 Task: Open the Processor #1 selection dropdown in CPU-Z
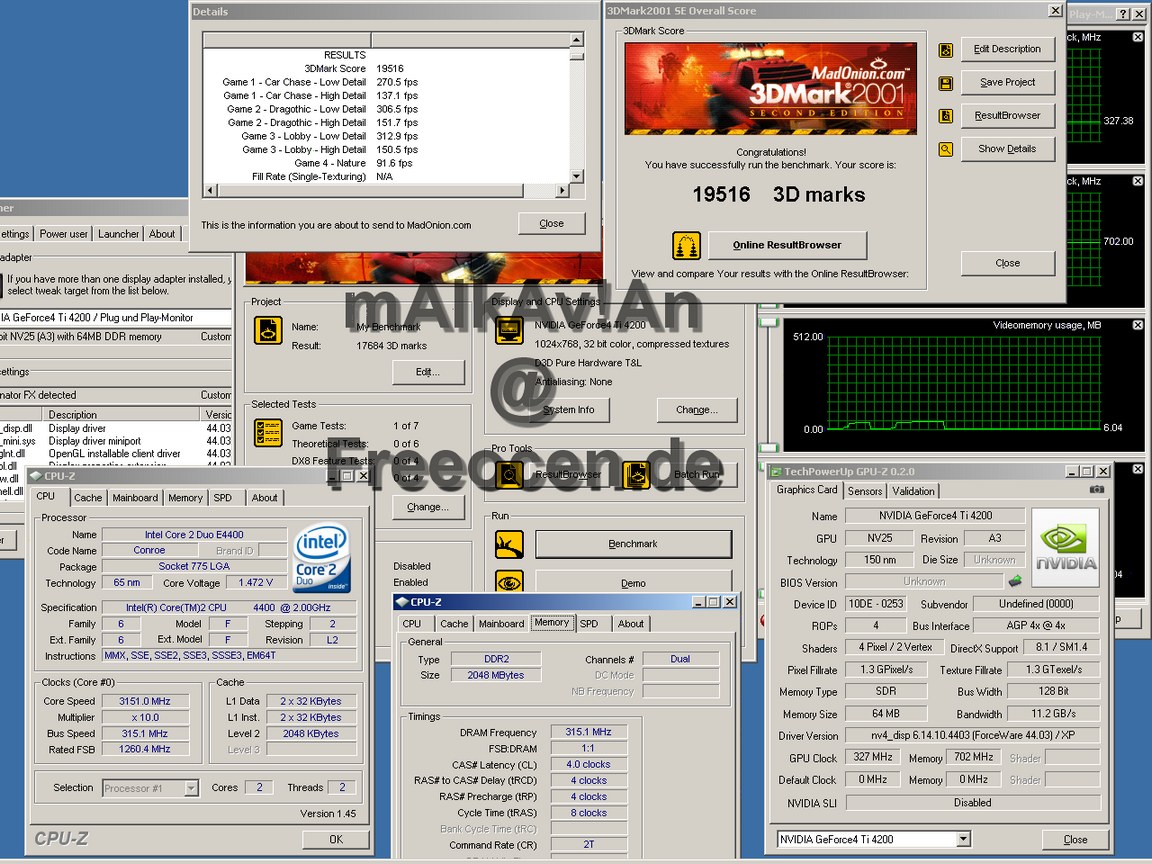click(191, 788)
